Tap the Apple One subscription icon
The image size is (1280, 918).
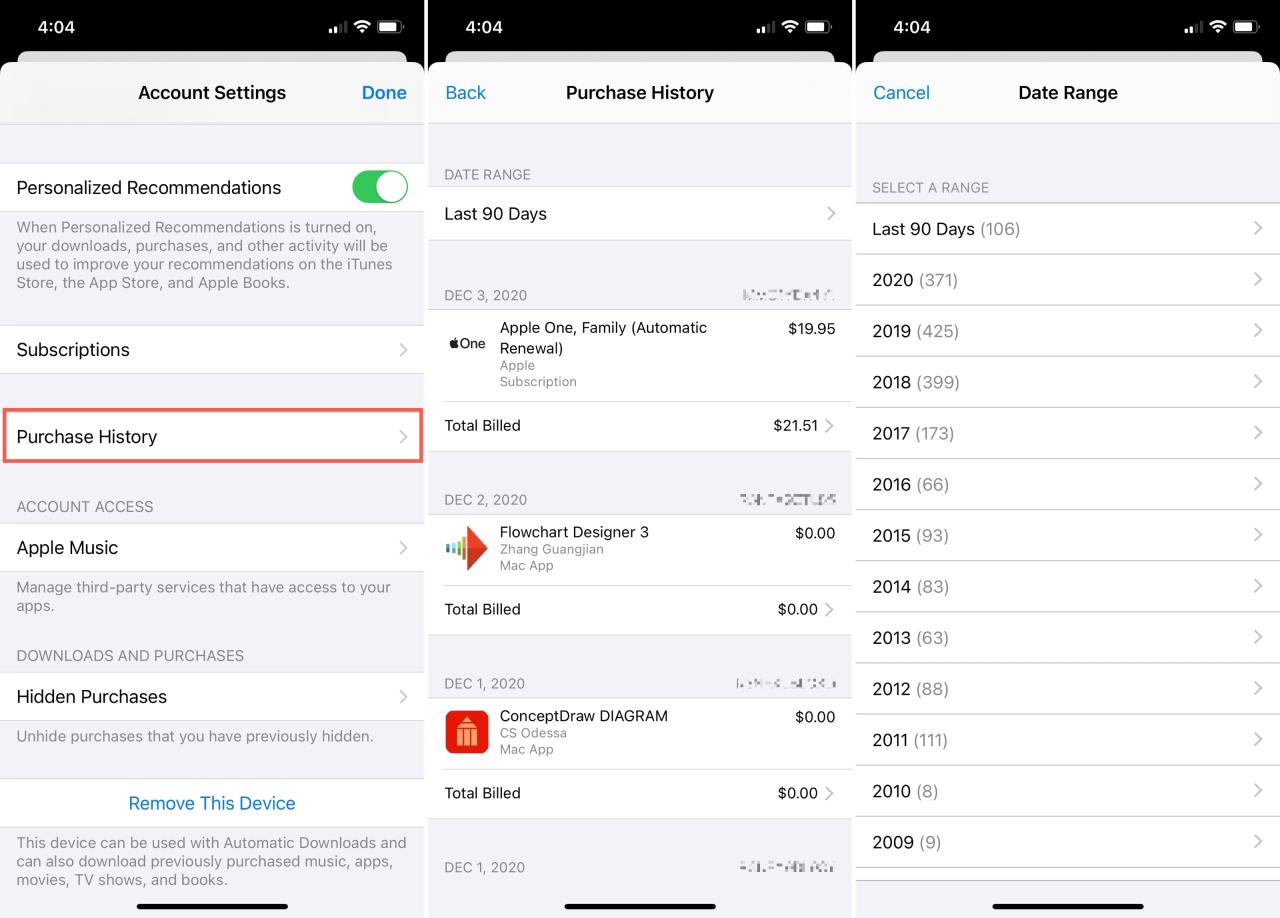tap(466, 343)
